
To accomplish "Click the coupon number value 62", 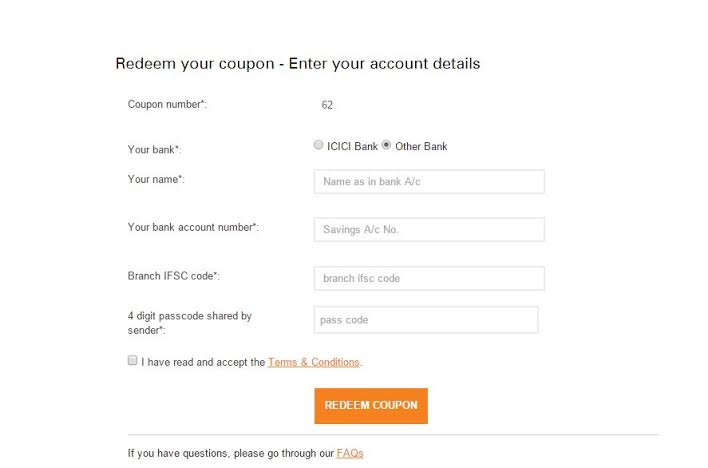I will 327,104.
